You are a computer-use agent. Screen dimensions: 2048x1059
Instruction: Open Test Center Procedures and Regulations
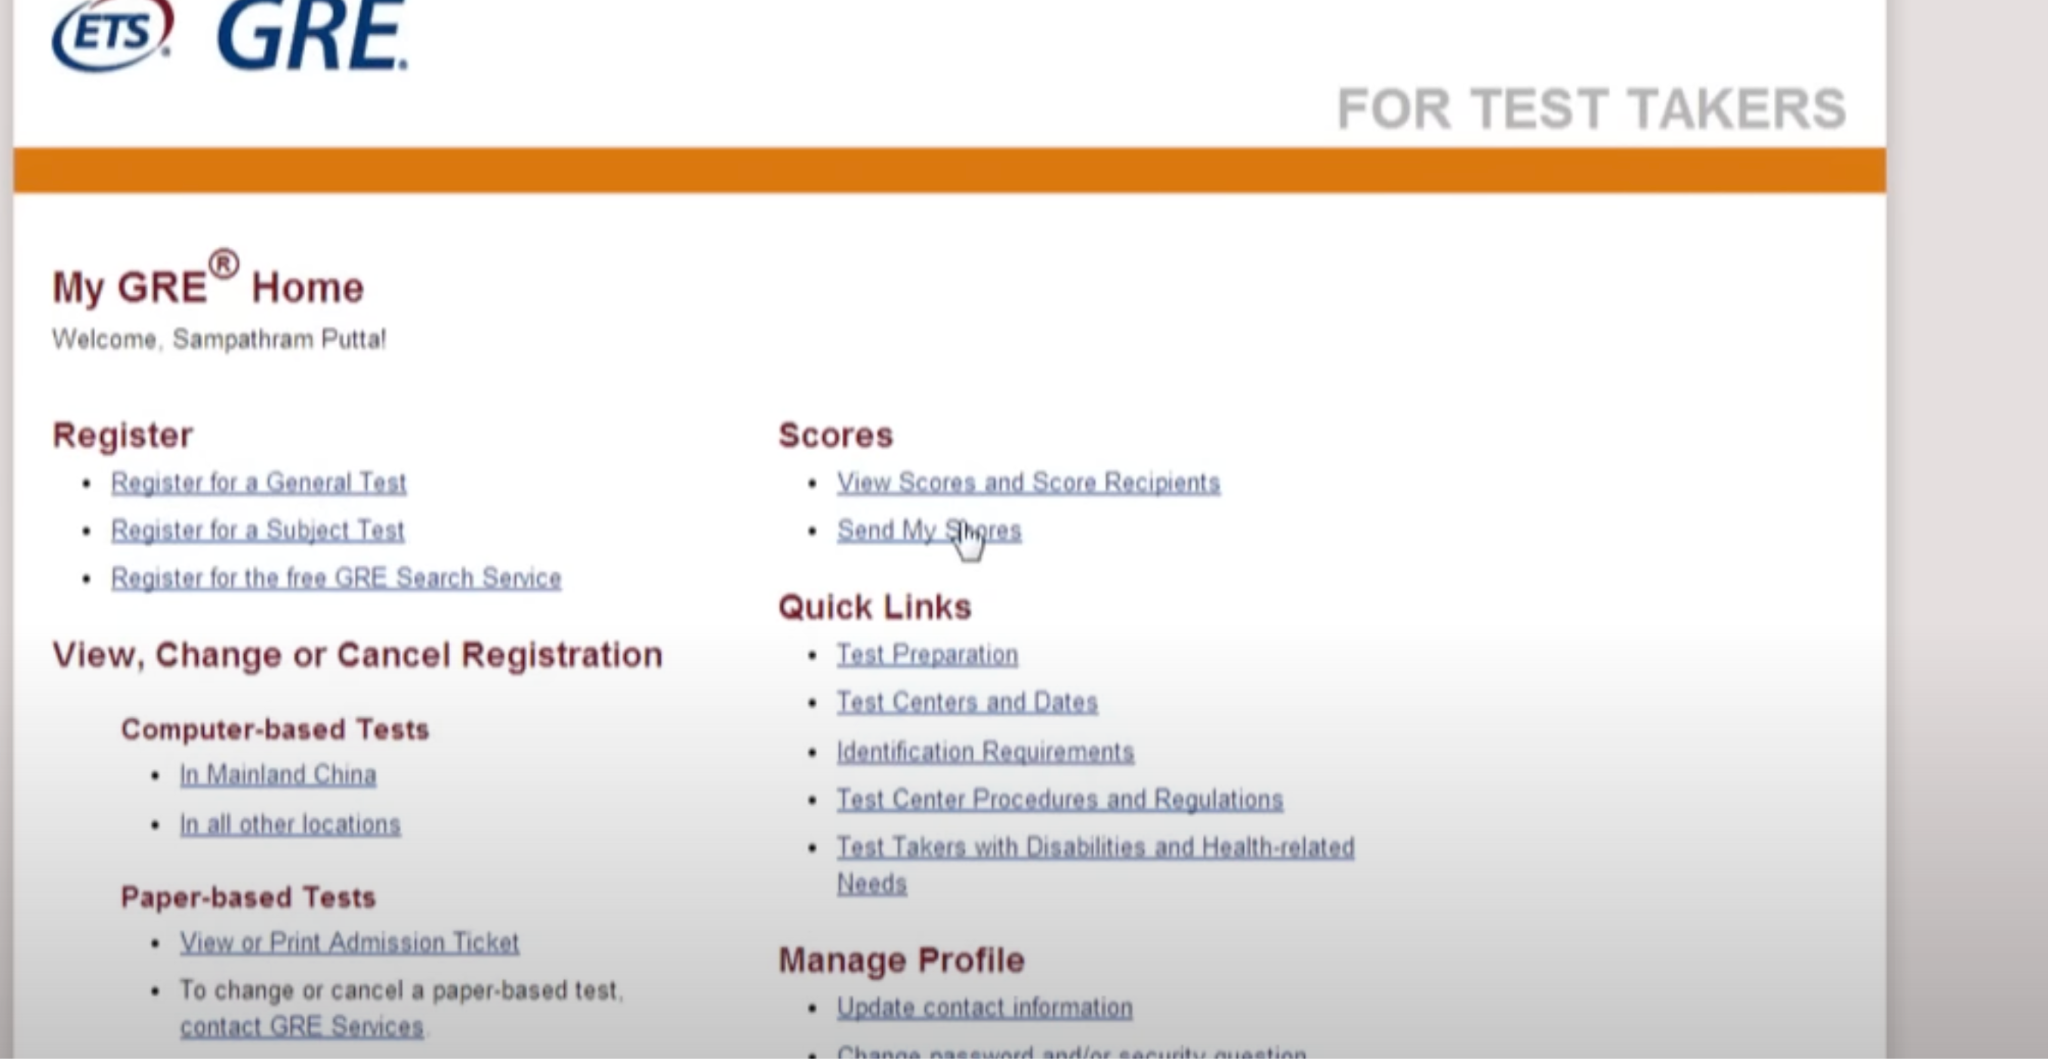click(1059, 800)
